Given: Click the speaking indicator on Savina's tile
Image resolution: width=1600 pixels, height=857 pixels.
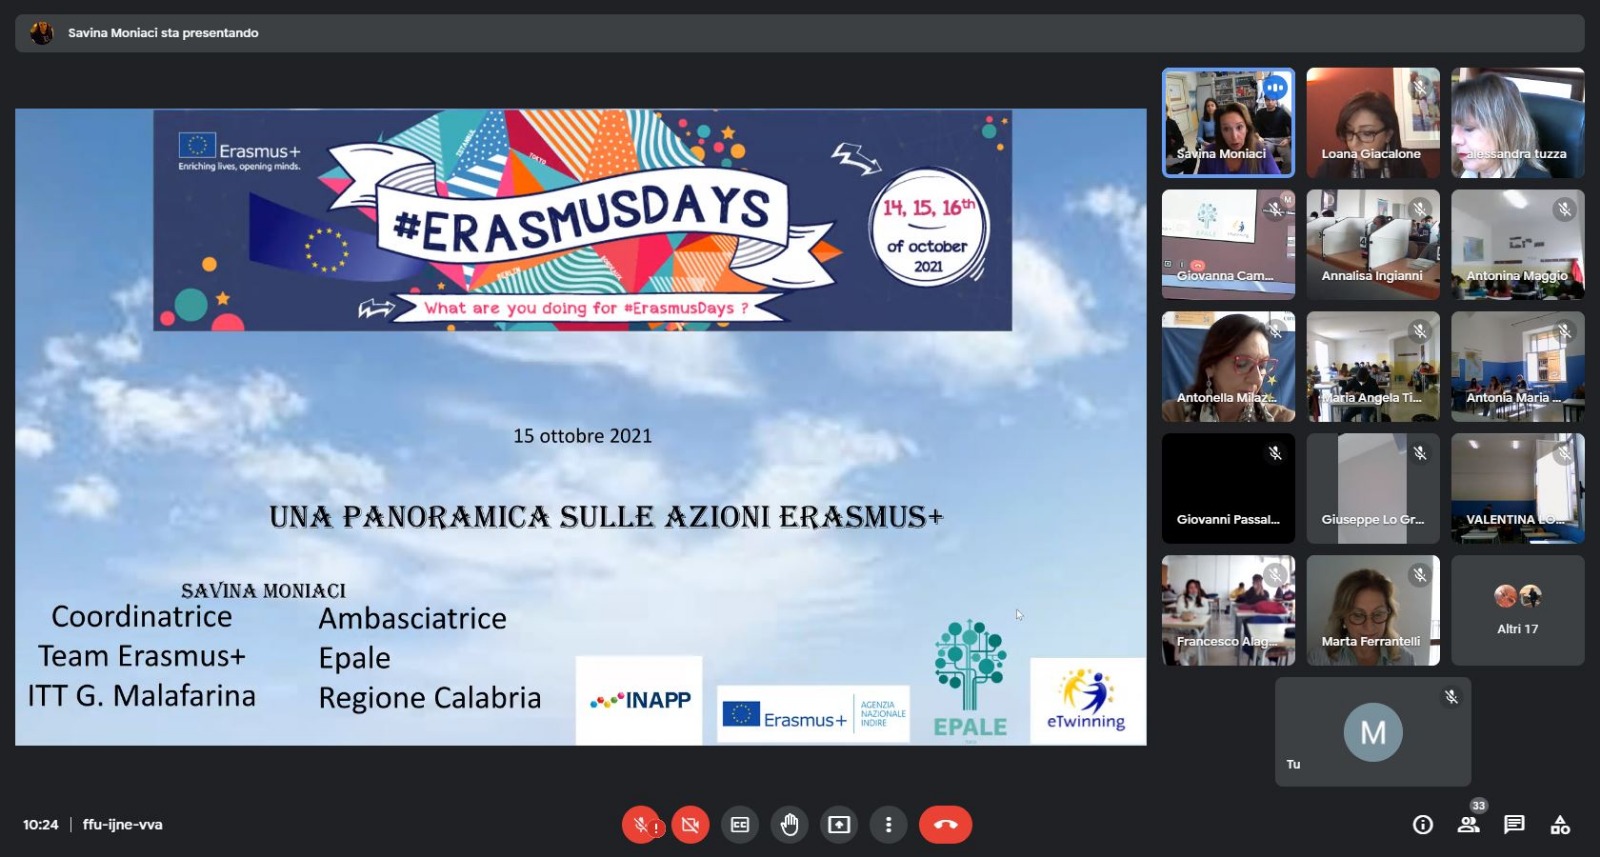Looking at the screenshot, I should (x=1275, y=88).
